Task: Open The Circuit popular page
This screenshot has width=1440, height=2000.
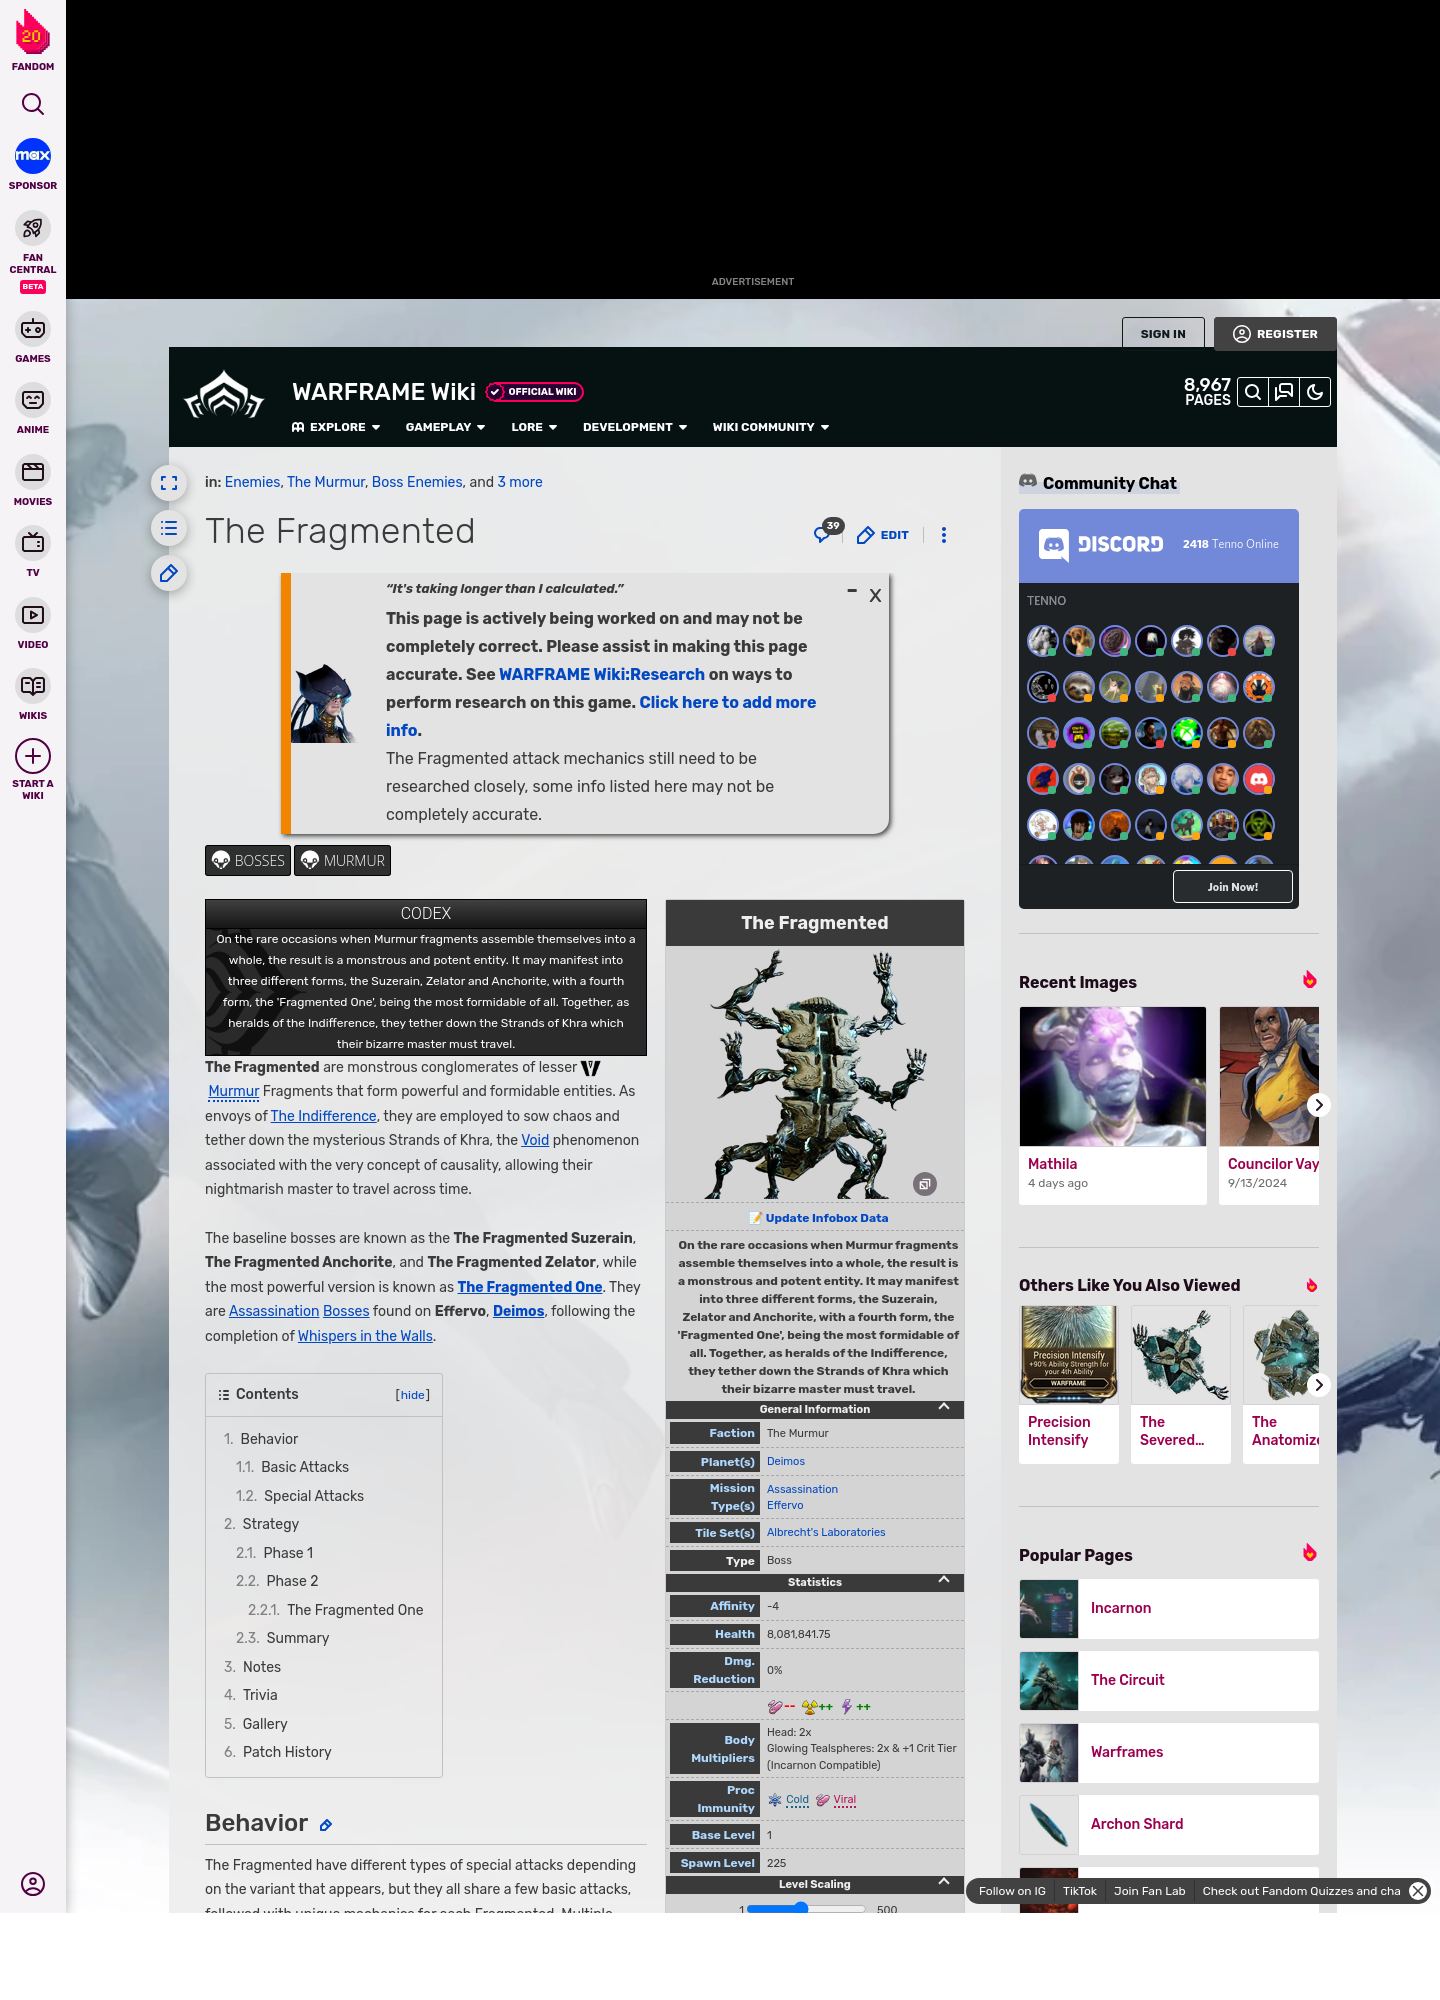Action: tap(1169, 1680)
